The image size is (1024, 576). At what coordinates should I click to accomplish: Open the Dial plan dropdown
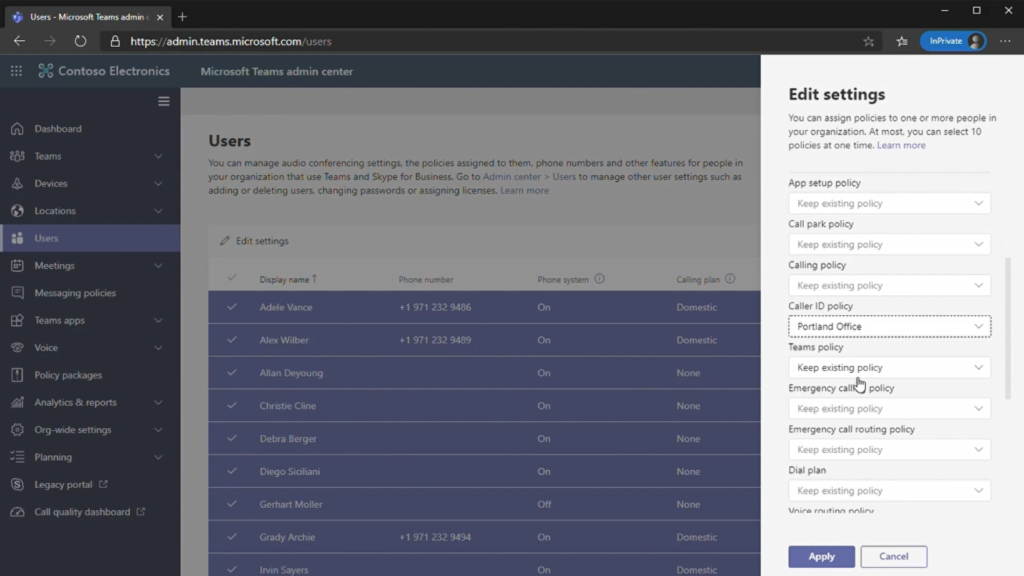(889, 490)
